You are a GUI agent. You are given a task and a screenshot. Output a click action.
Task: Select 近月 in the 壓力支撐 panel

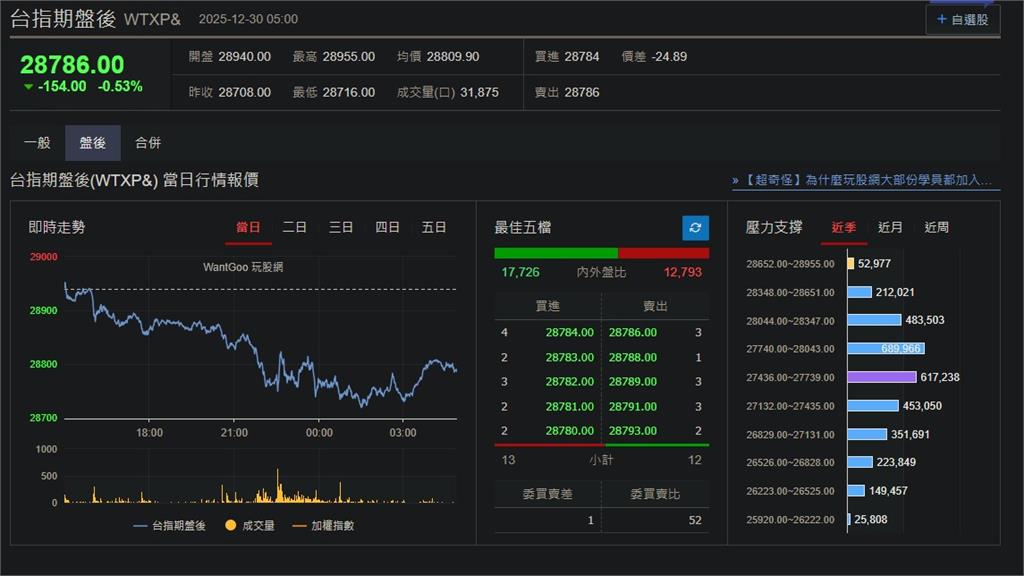click(x=890, y=227)
